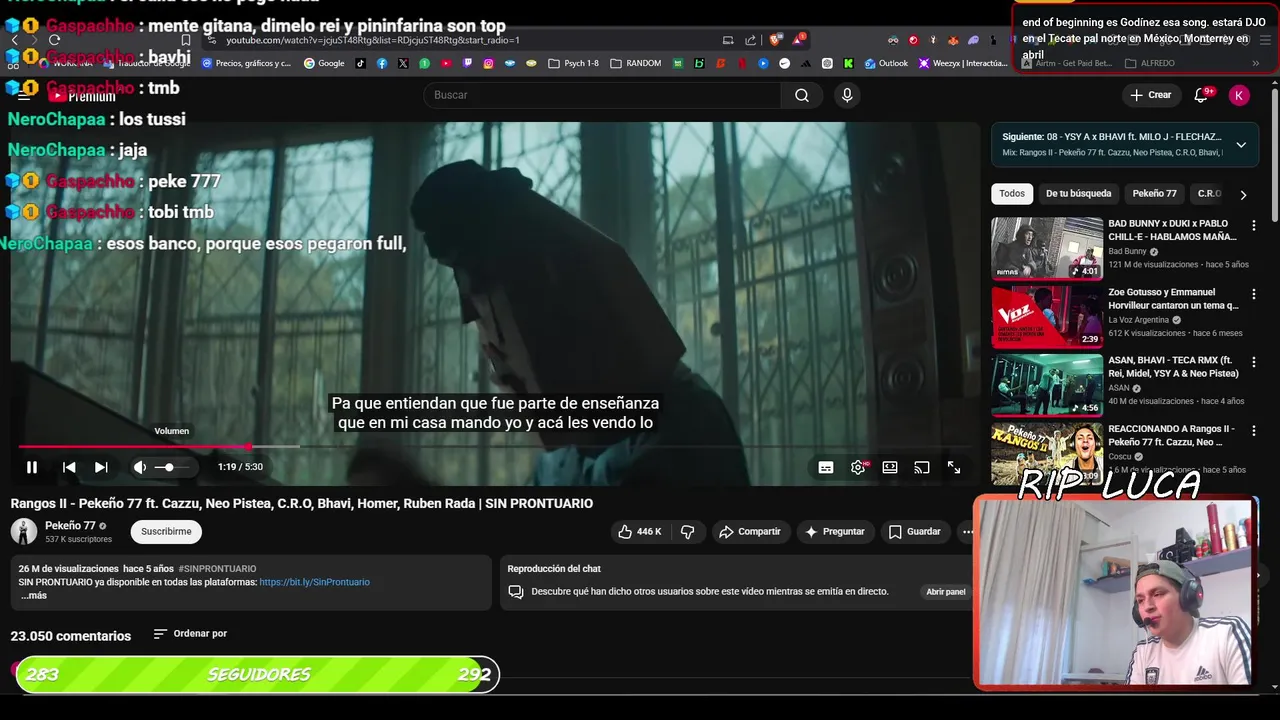Open more actions next to Guardar
This screenshot has height=720, width=1280.
[x=967, y=532]
